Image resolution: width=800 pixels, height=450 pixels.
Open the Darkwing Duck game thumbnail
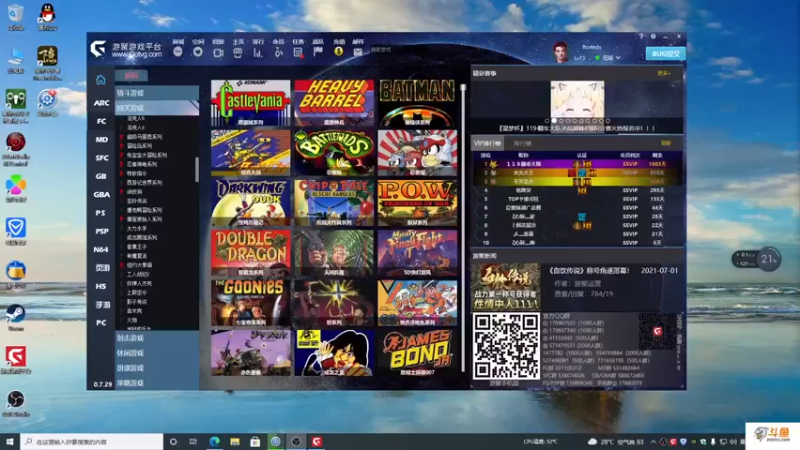click(x=251, y=203)
